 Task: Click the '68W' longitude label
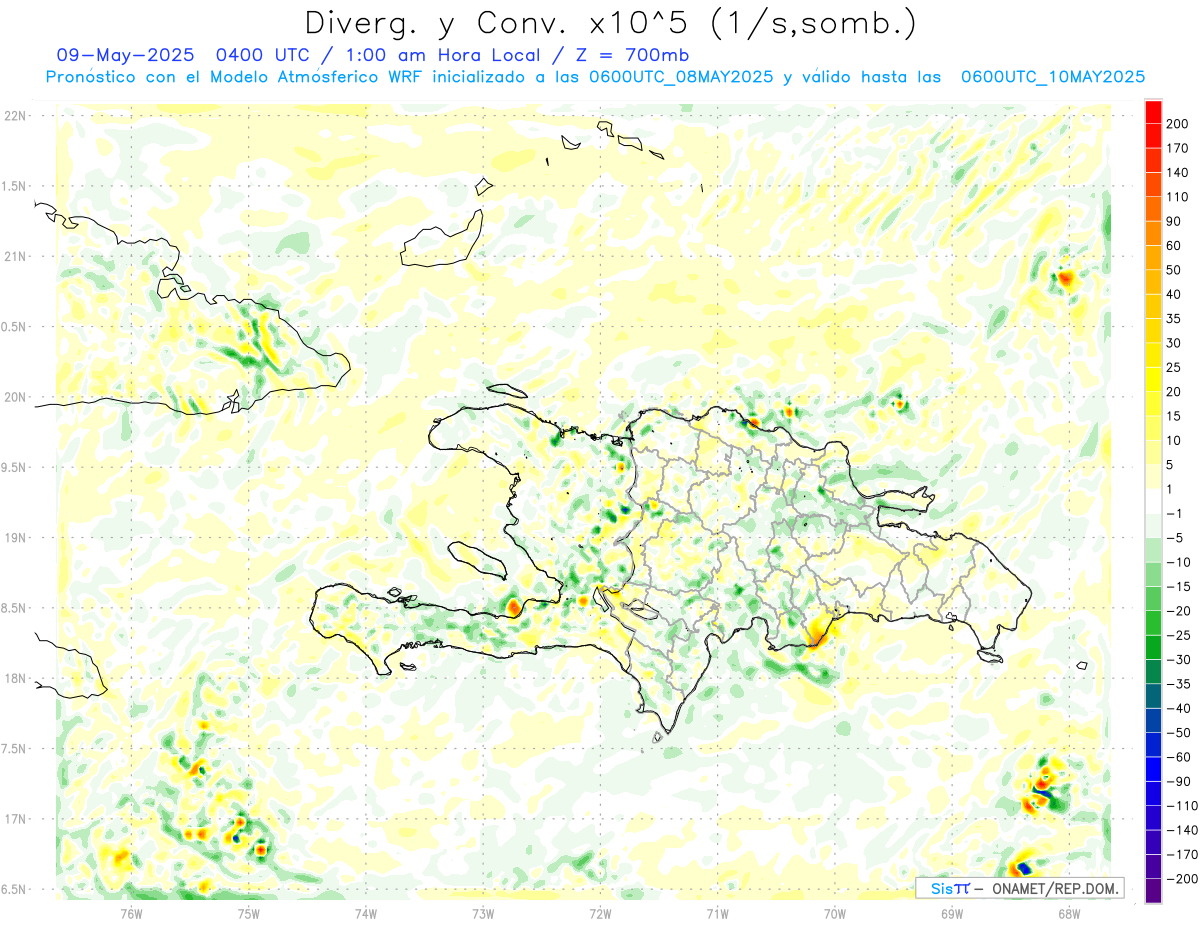coord(1069,913)
